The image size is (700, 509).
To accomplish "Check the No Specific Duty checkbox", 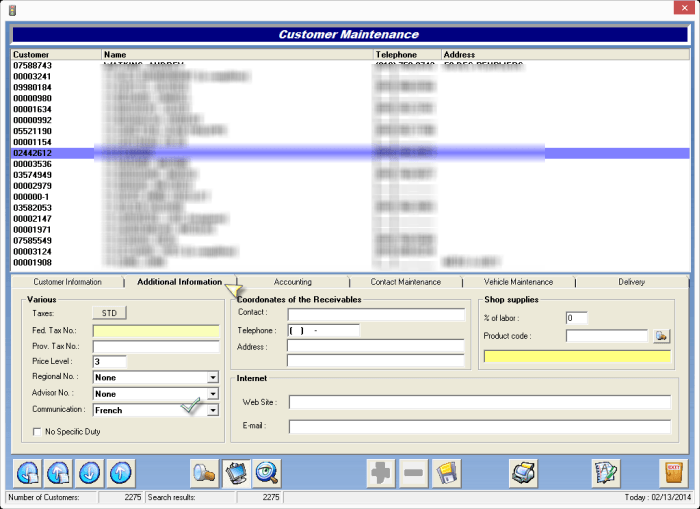I will tap(37, 432).
